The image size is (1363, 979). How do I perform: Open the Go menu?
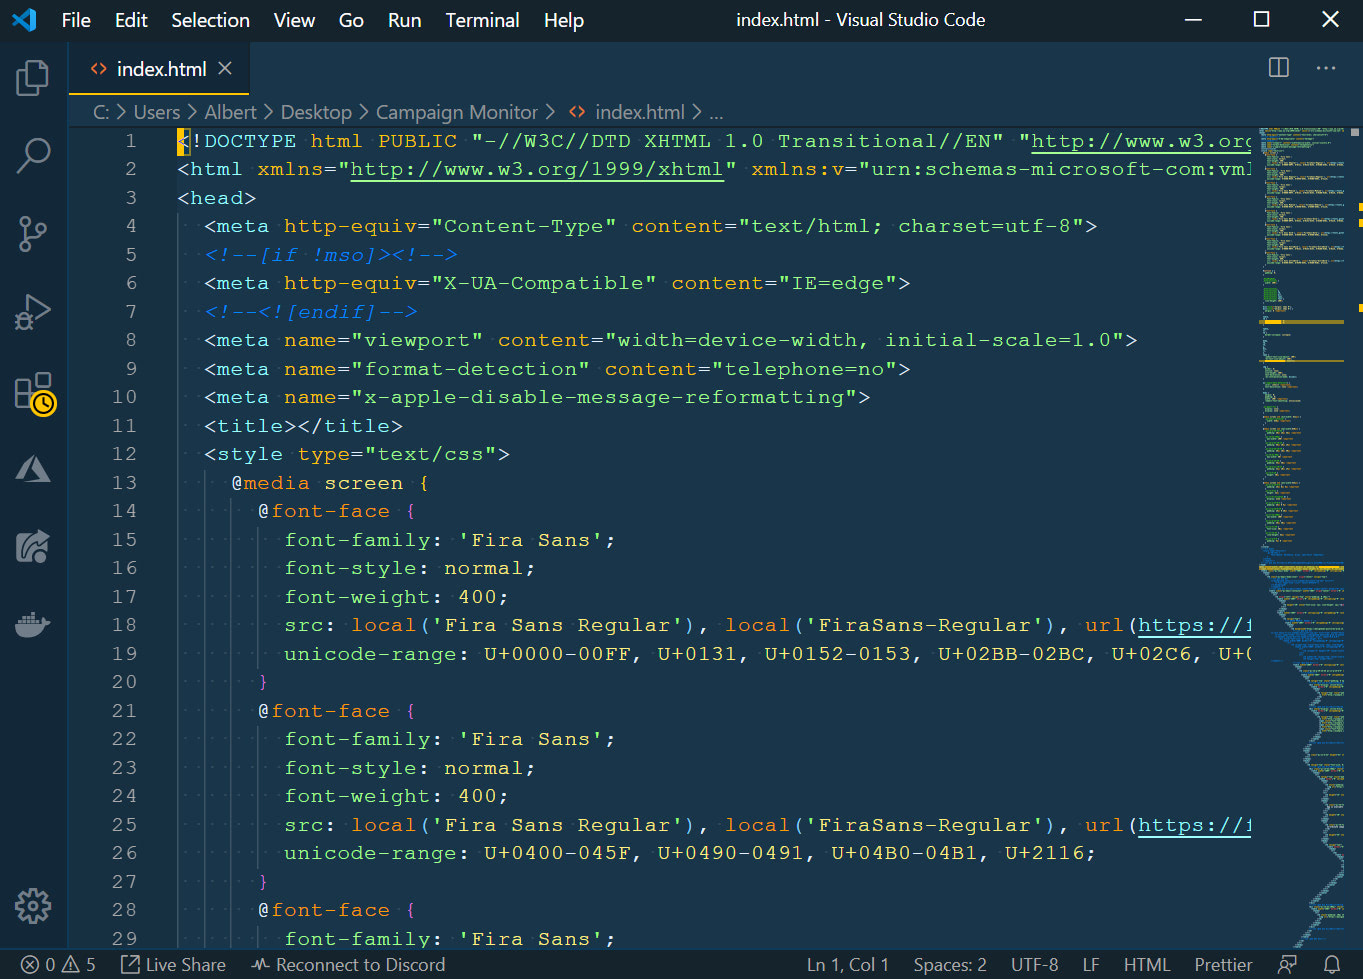[351, 20]
